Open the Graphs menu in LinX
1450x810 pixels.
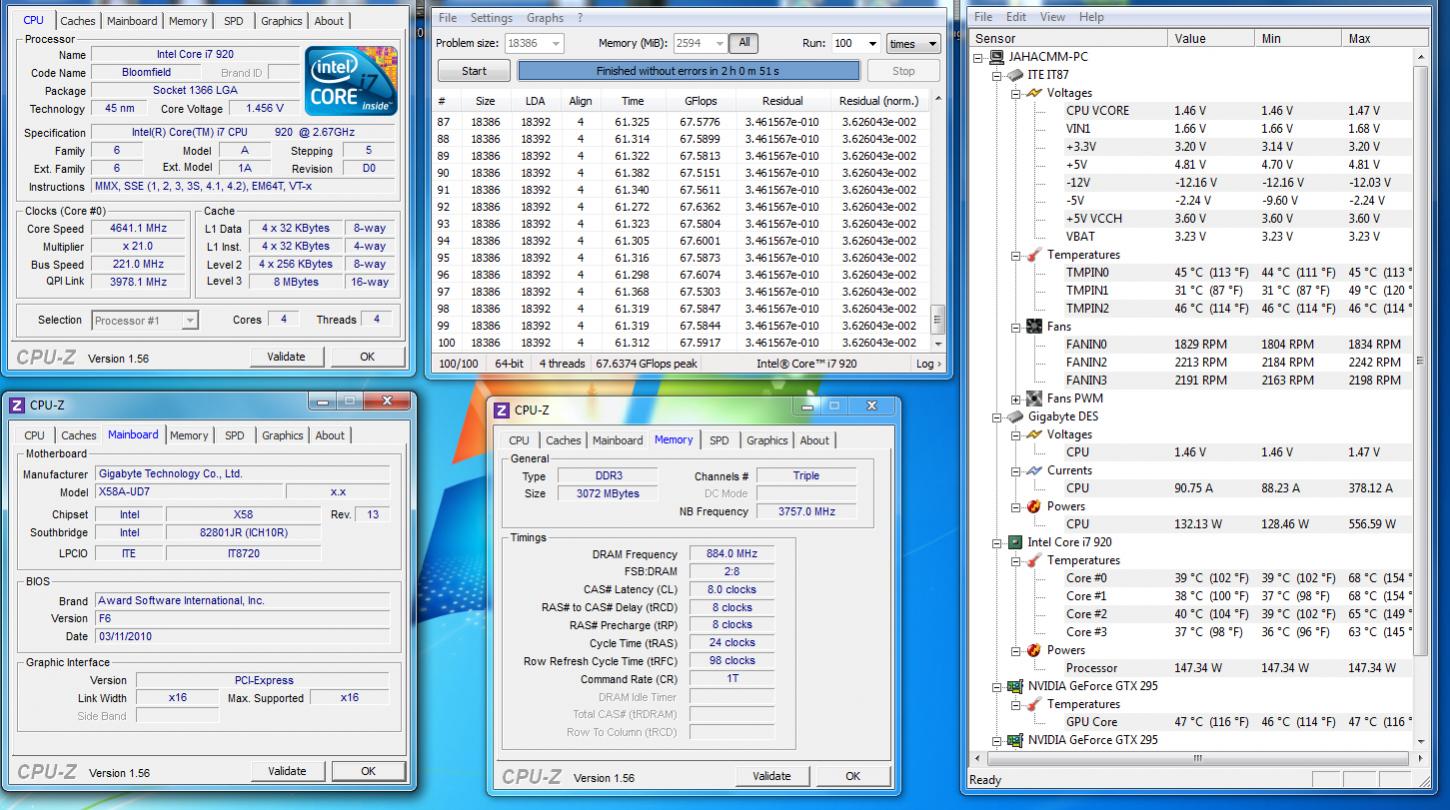pyautogui.click(x=545, y=18)
